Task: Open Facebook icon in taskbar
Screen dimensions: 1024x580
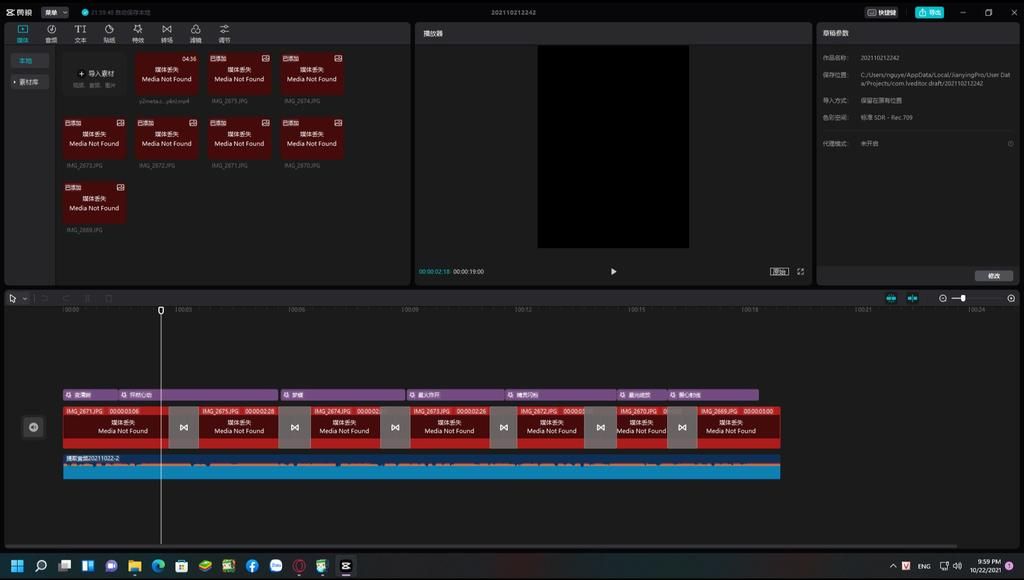Action: (x=252, y=566)
